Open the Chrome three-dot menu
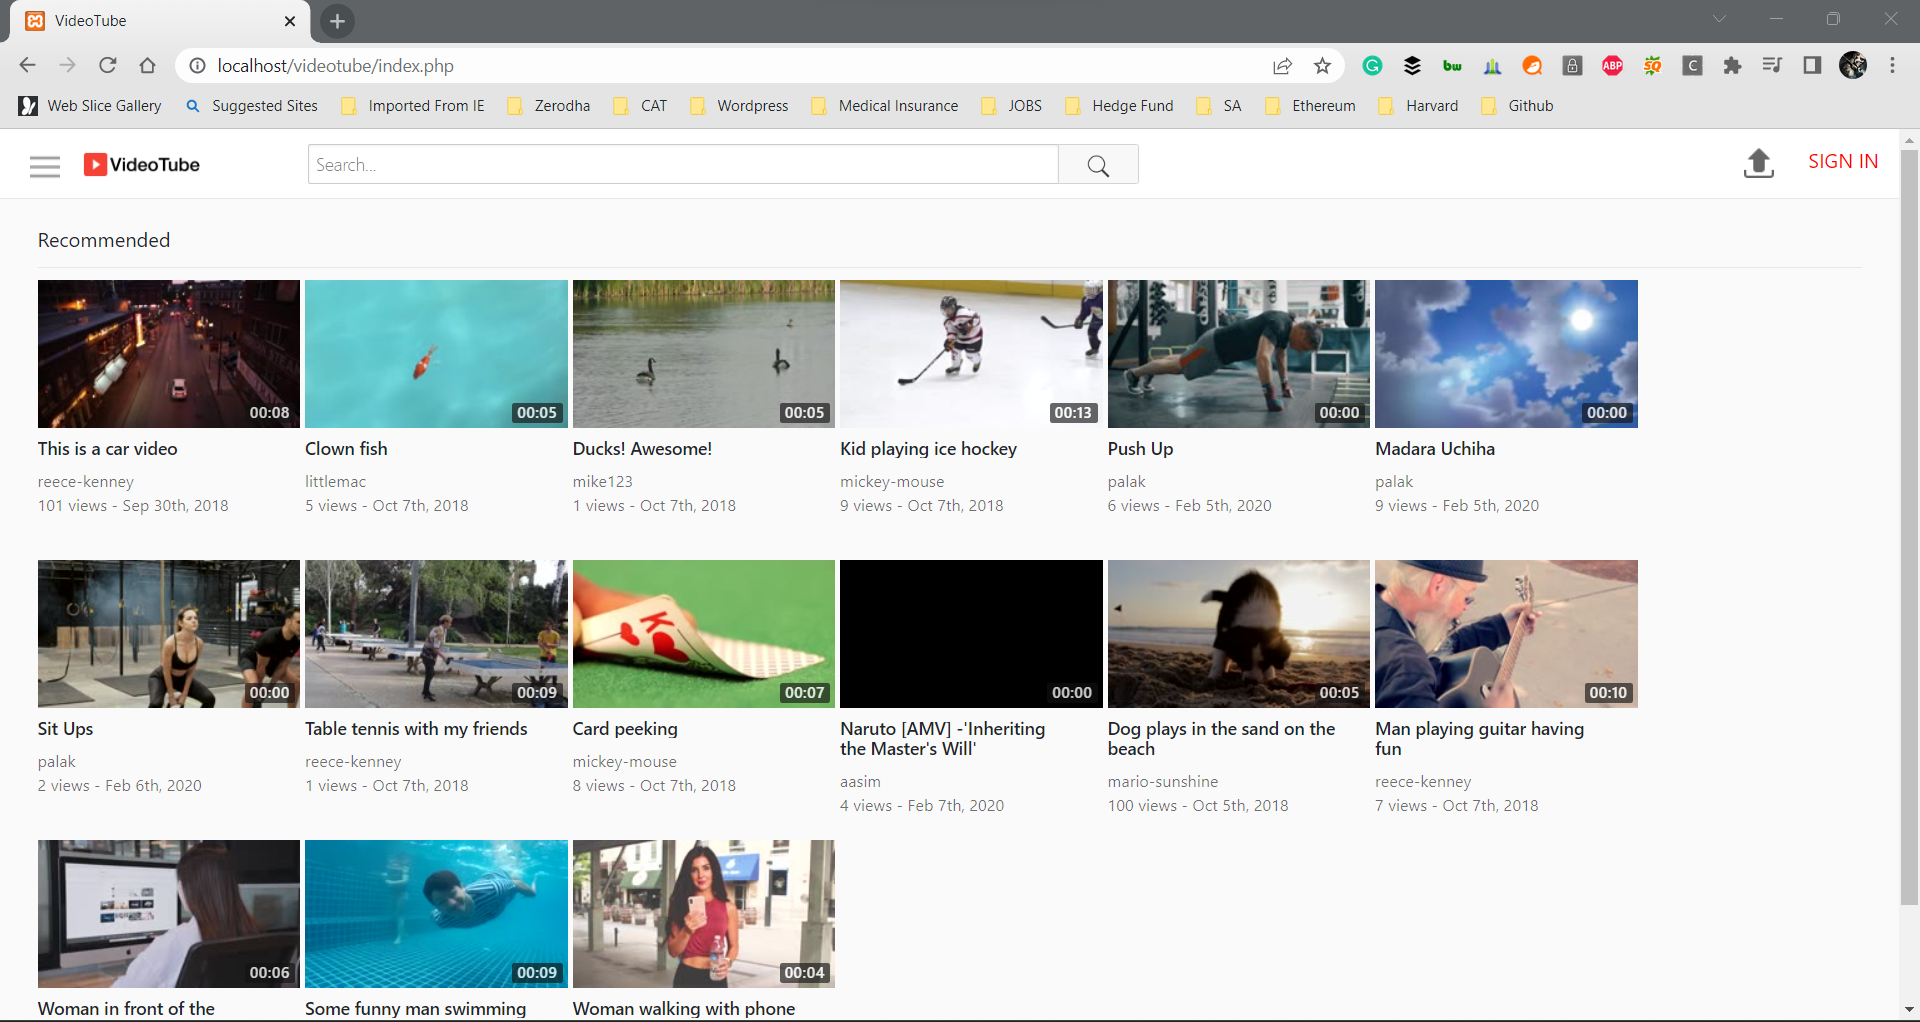The image size is (1920, 1022). pyautogui.click(x=1893, y=65)
